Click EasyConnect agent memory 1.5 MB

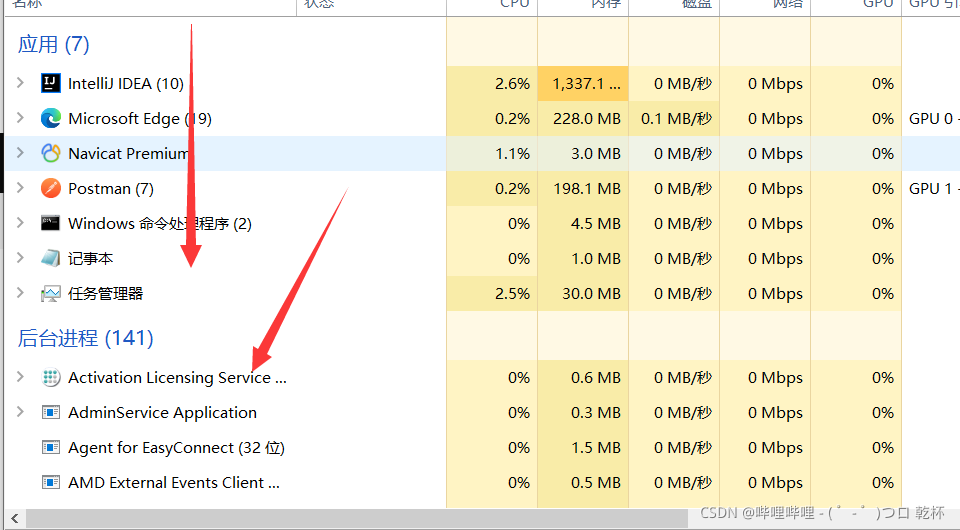(596, 447)
